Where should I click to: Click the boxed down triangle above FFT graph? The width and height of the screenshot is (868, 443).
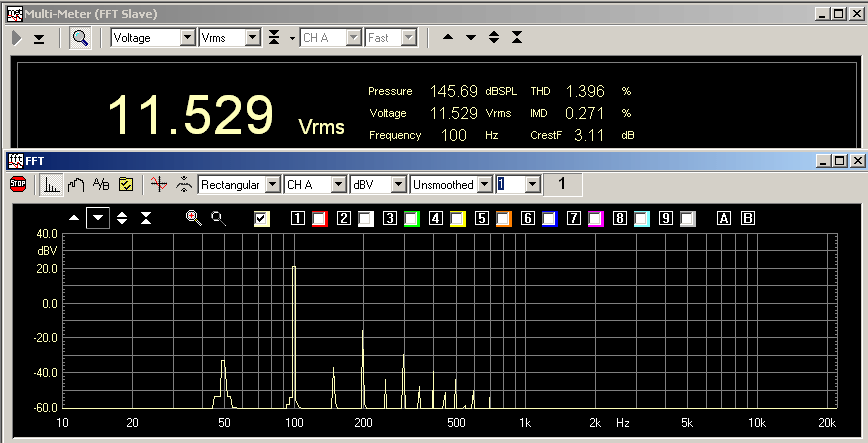point(97,218)
